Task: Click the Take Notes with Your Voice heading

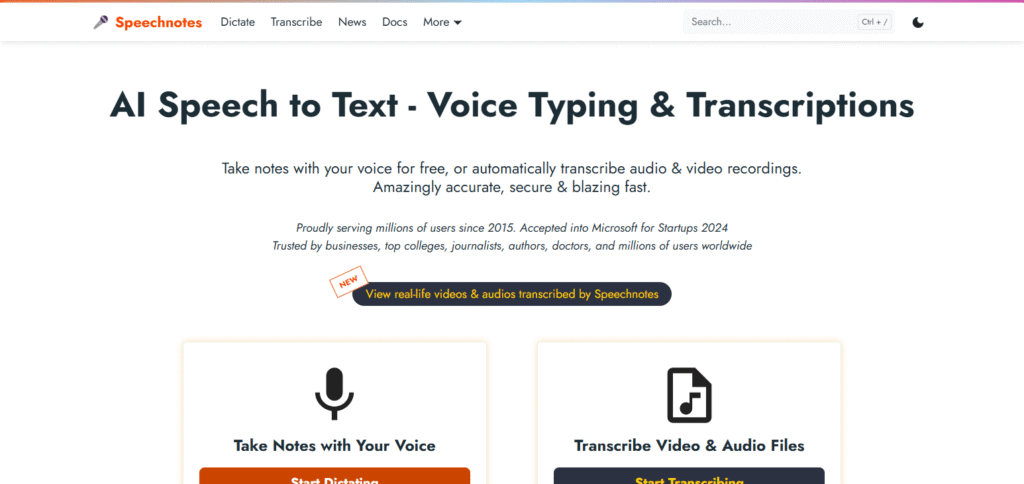Action: coord(334,446)
